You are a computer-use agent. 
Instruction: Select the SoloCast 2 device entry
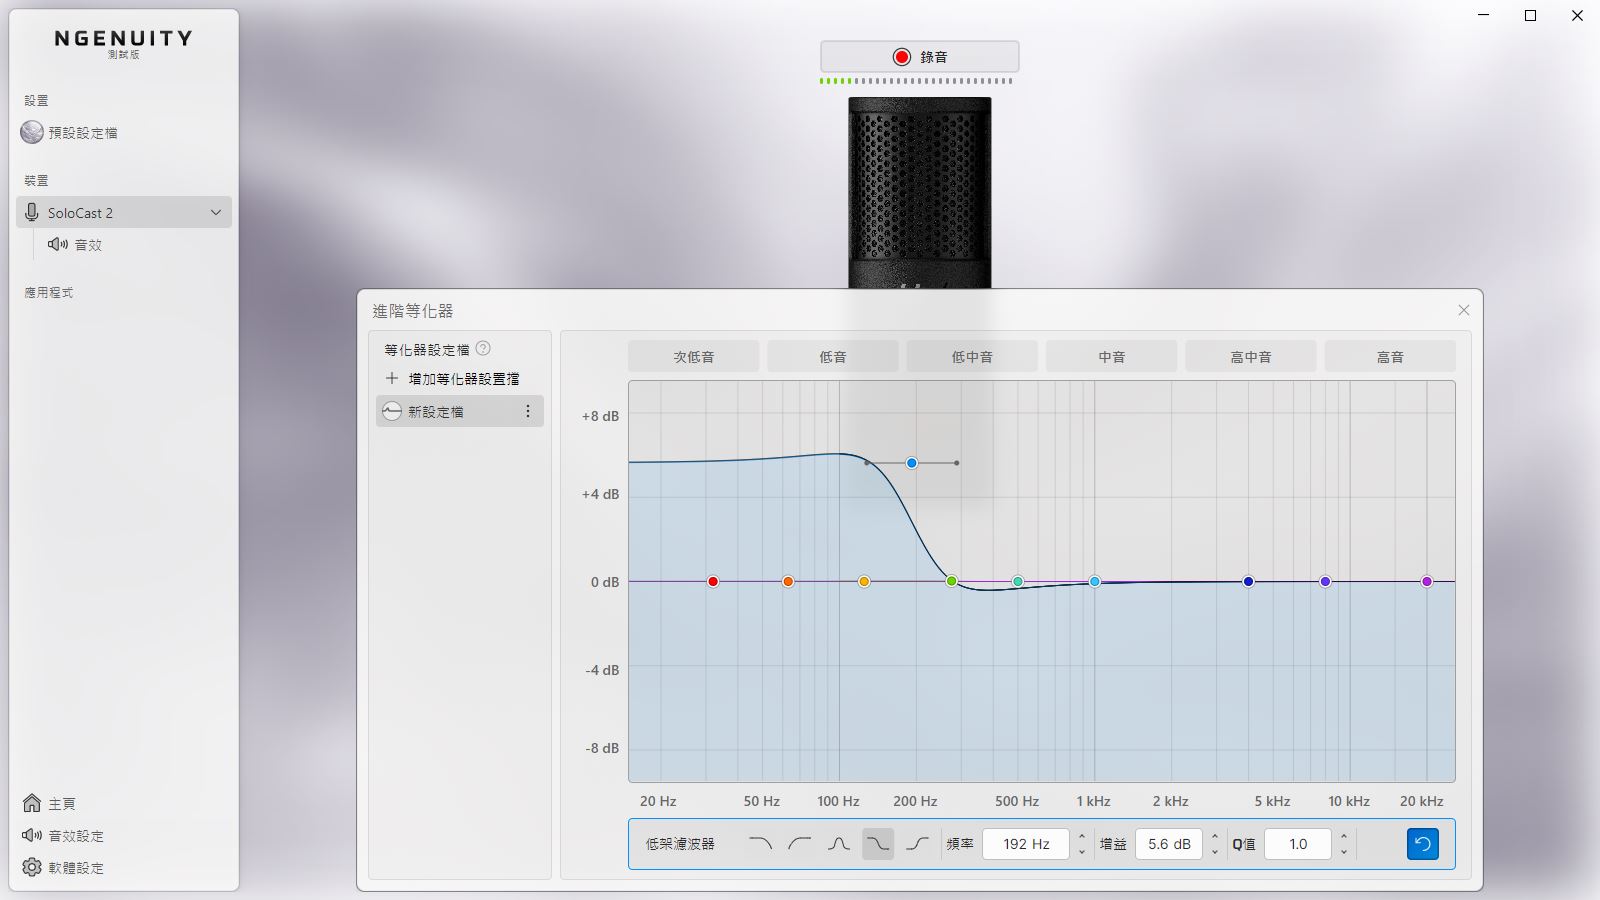pyautogui.click(x=124, y=212)
